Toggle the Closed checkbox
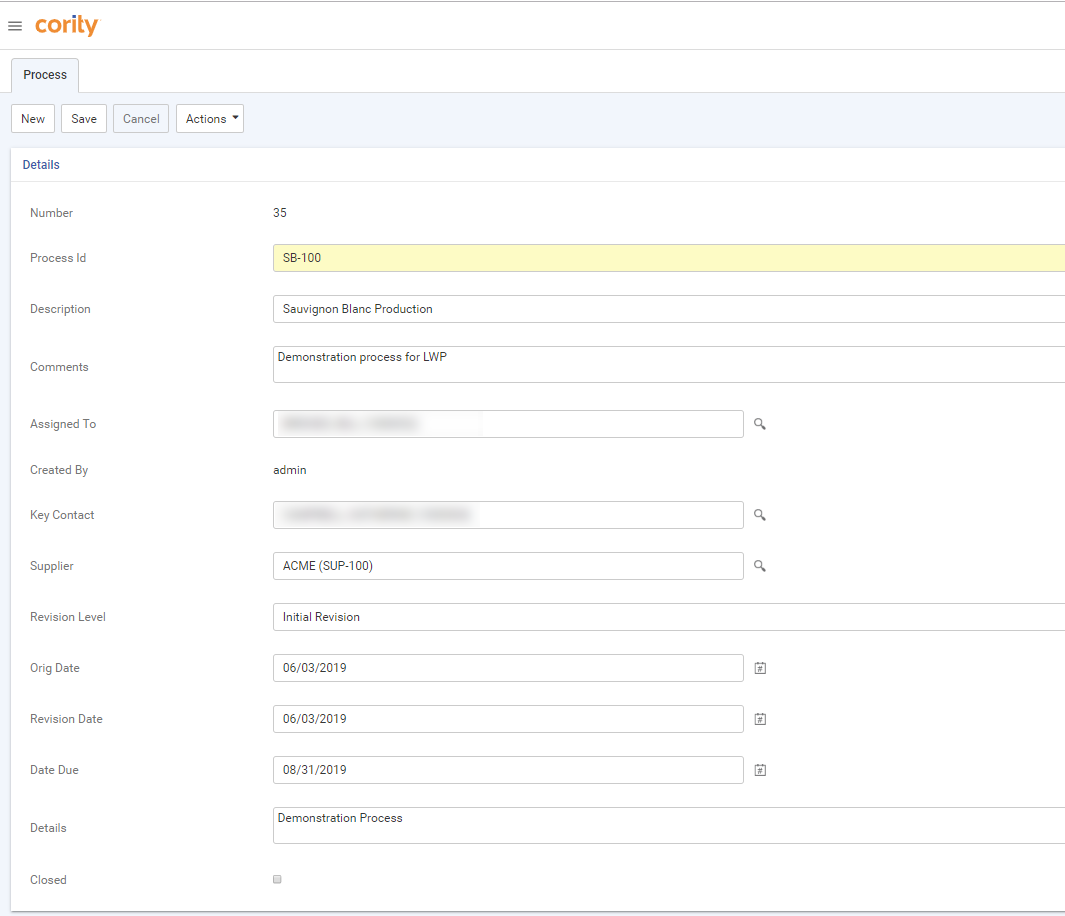The width and height of the screenshot is (1065, 916). (x=277, y=880)
